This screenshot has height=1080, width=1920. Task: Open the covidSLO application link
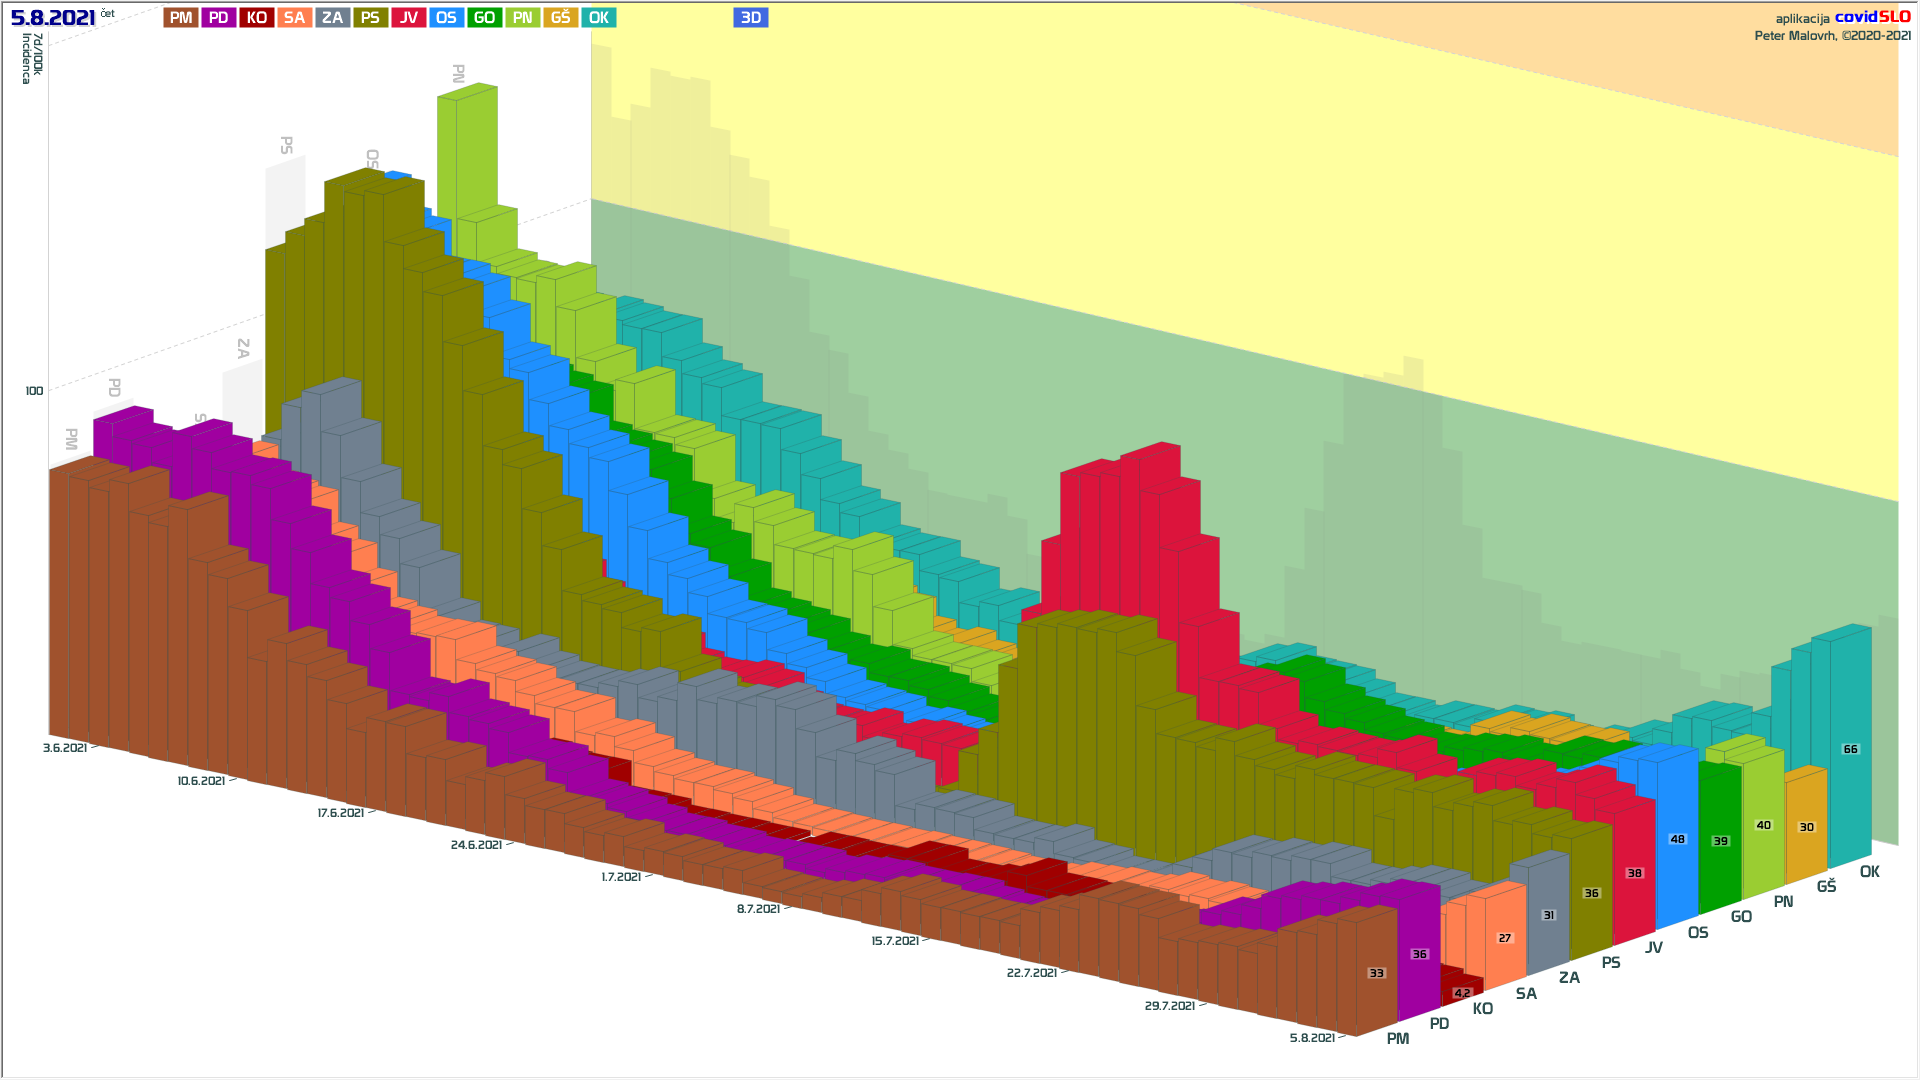click(1871, 17)
